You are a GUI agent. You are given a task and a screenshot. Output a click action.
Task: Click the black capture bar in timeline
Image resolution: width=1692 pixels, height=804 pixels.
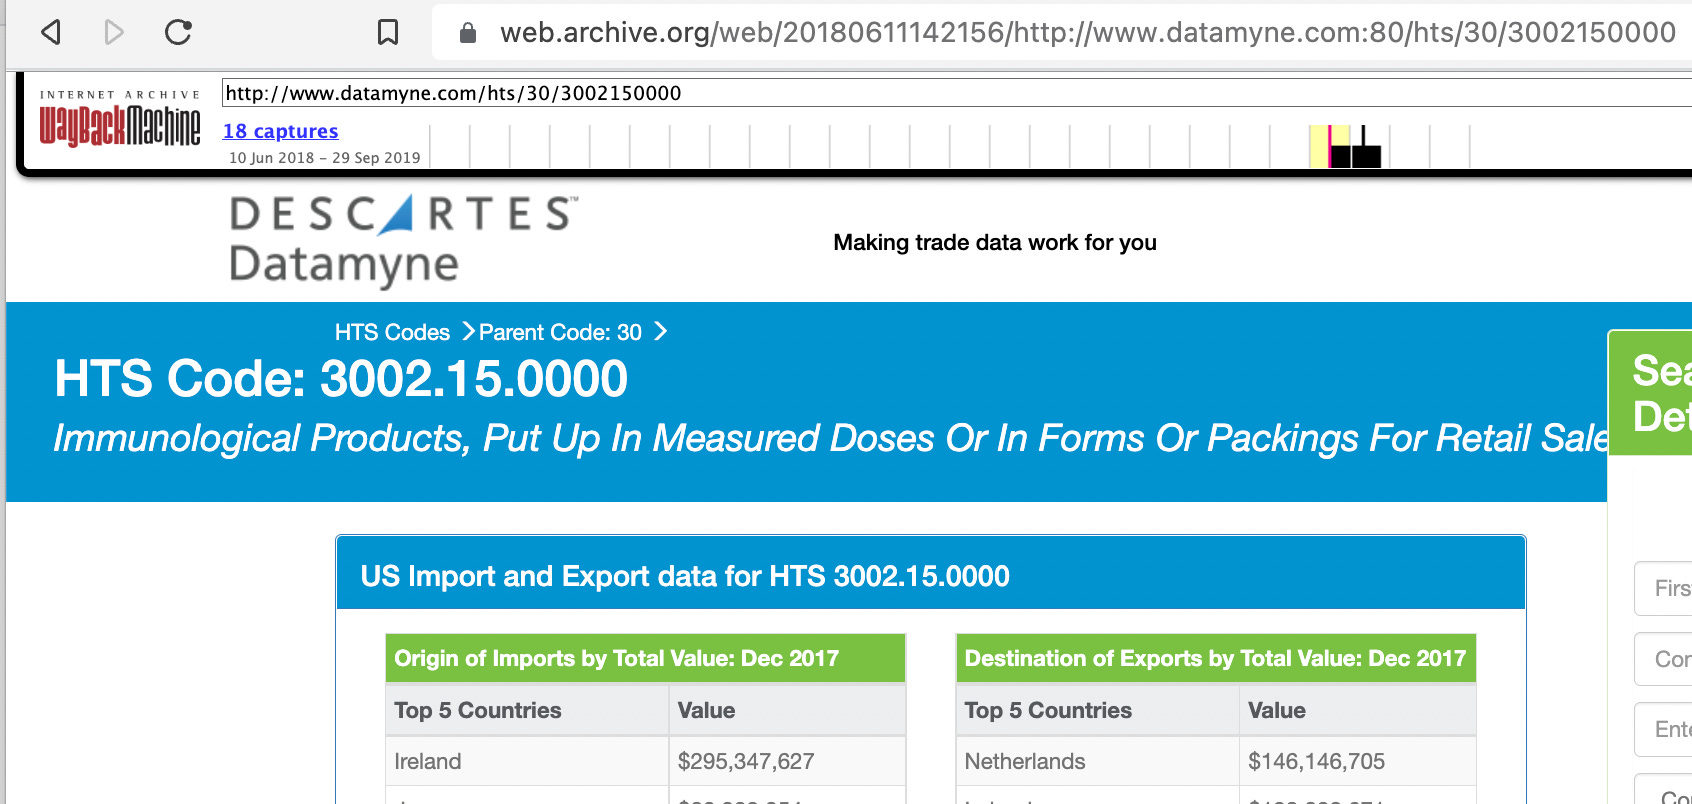1364,155
